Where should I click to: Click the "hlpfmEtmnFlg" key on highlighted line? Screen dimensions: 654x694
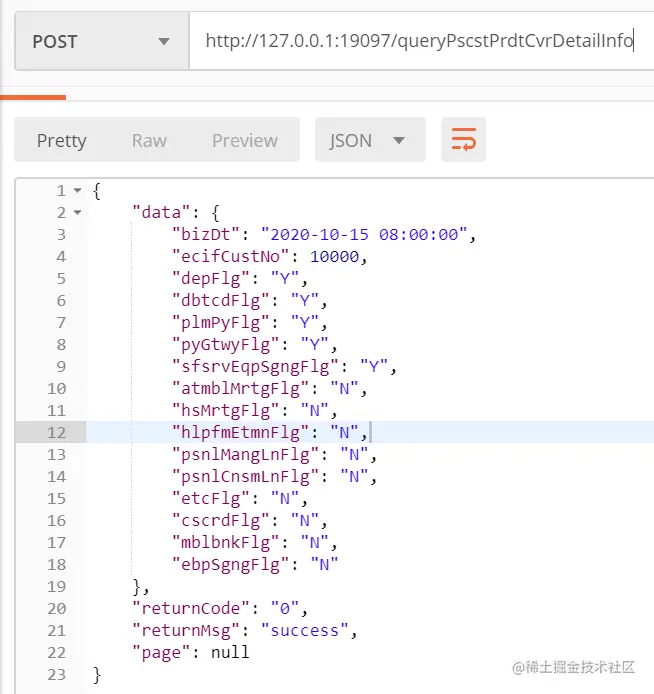[x=240, y=432]
